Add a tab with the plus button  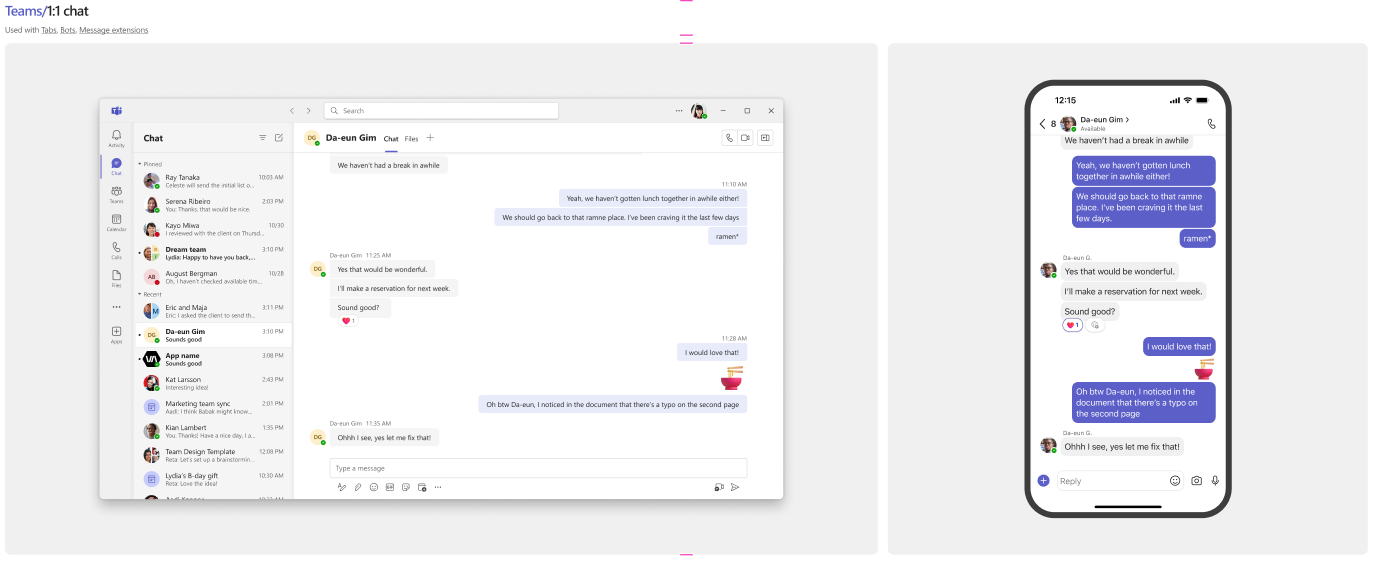click(430, 138)
